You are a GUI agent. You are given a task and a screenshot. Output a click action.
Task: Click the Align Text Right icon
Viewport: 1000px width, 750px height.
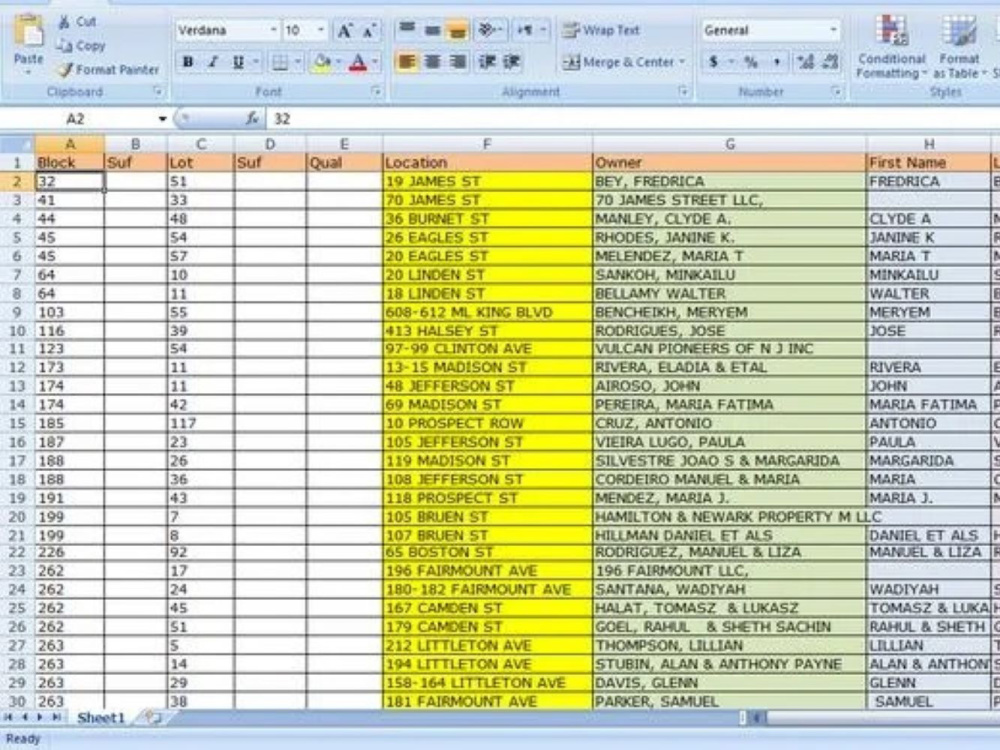[457, 62]
